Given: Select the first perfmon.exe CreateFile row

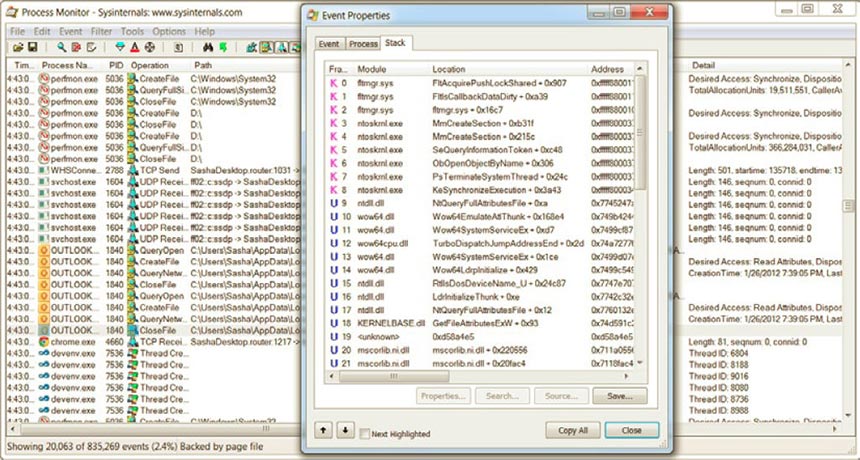Looking at the screenshot, I should click(154, 79).
